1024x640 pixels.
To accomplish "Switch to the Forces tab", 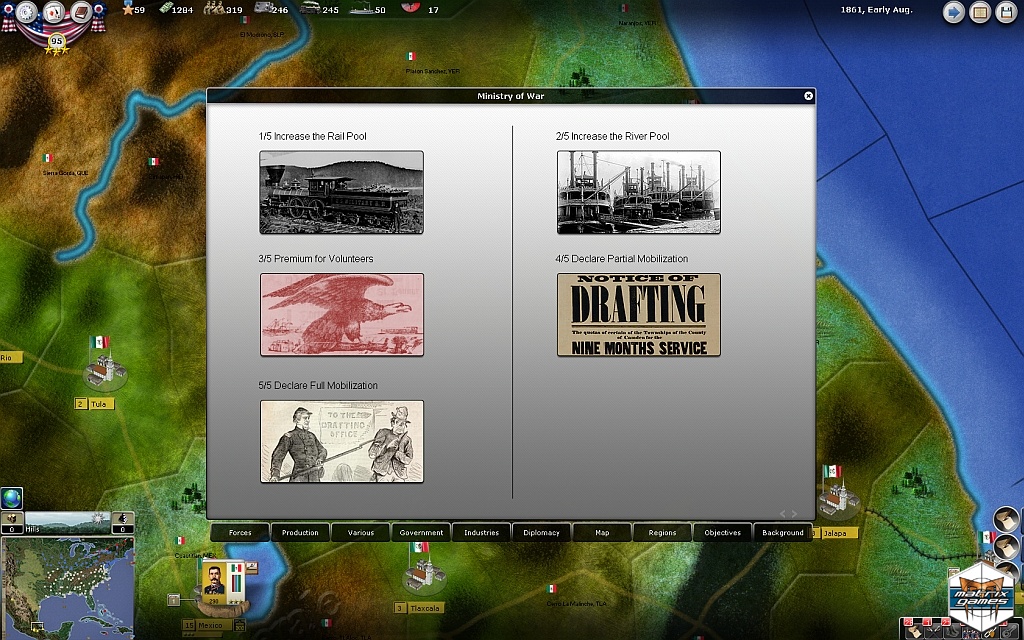I will [240, 533].
